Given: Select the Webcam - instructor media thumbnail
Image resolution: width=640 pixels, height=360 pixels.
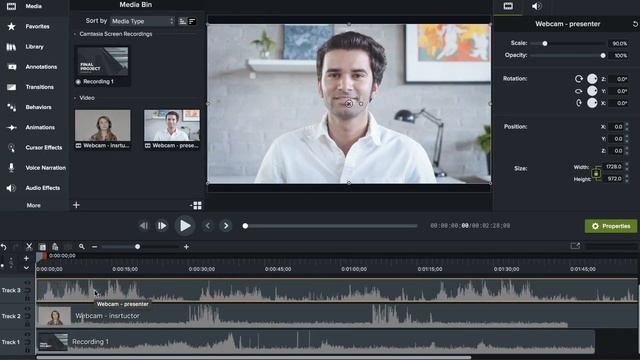Looking at the screenshot, I should [103, 125].
